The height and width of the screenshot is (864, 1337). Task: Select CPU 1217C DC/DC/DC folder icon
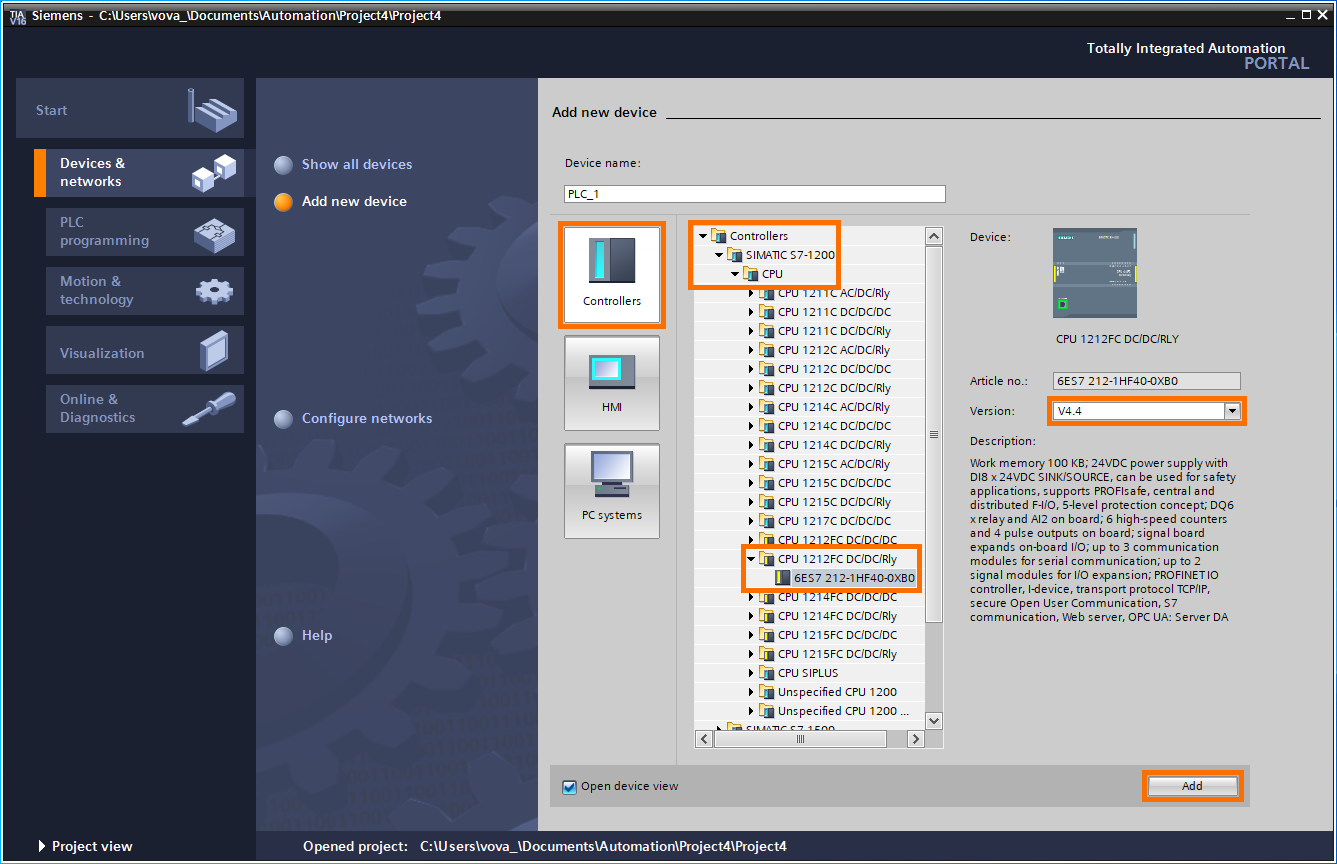click(766, 521)
